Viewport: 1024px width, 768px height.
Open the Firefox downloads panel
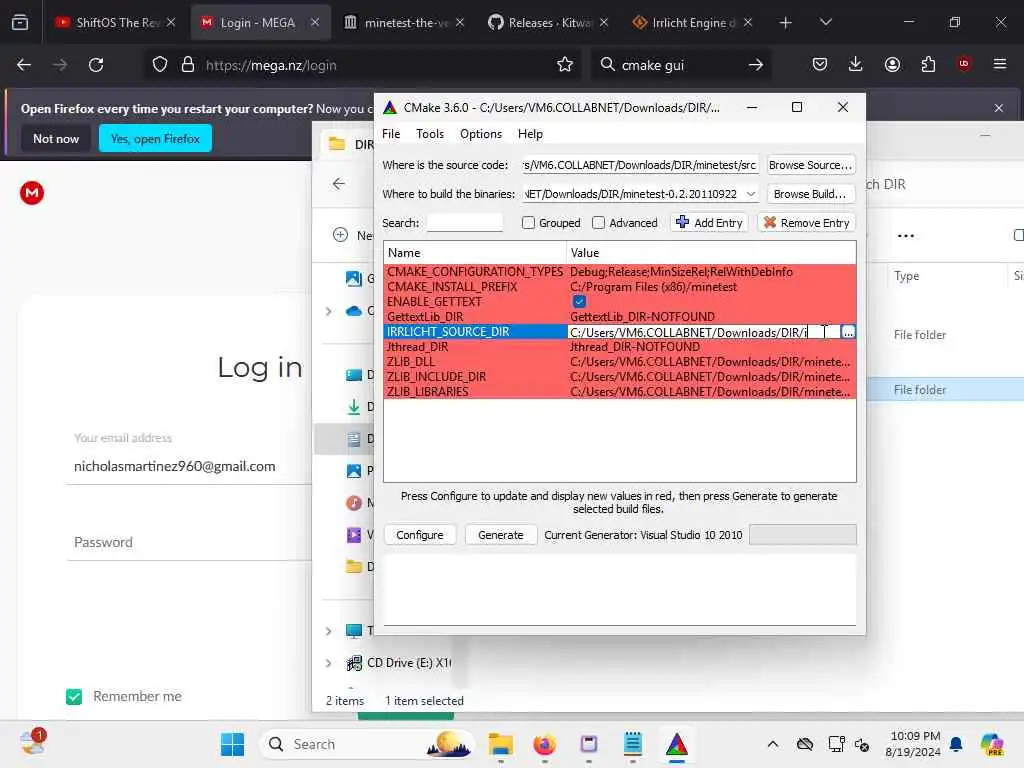(856, 65)
